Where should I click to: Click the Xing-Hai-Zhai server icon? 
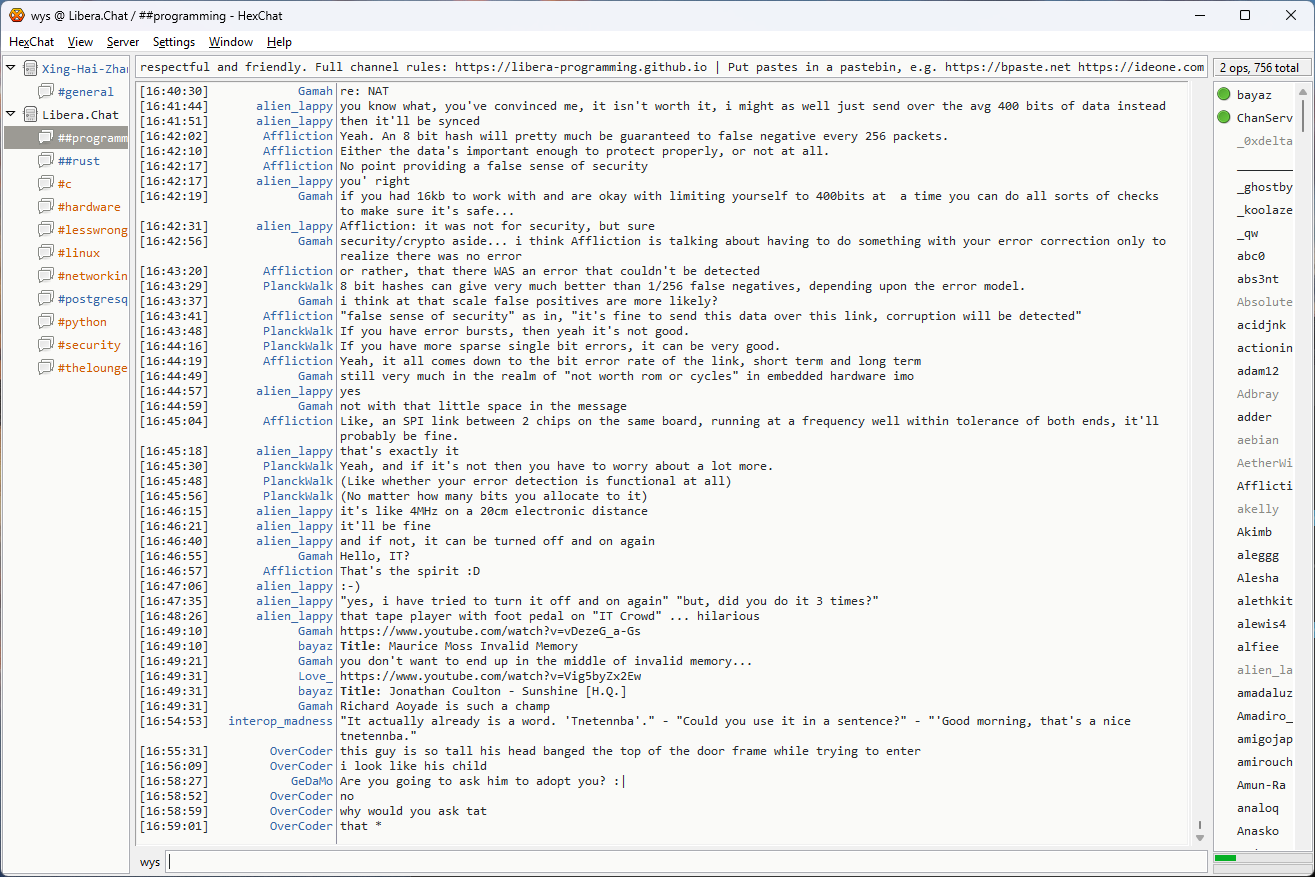coord(30,69)
